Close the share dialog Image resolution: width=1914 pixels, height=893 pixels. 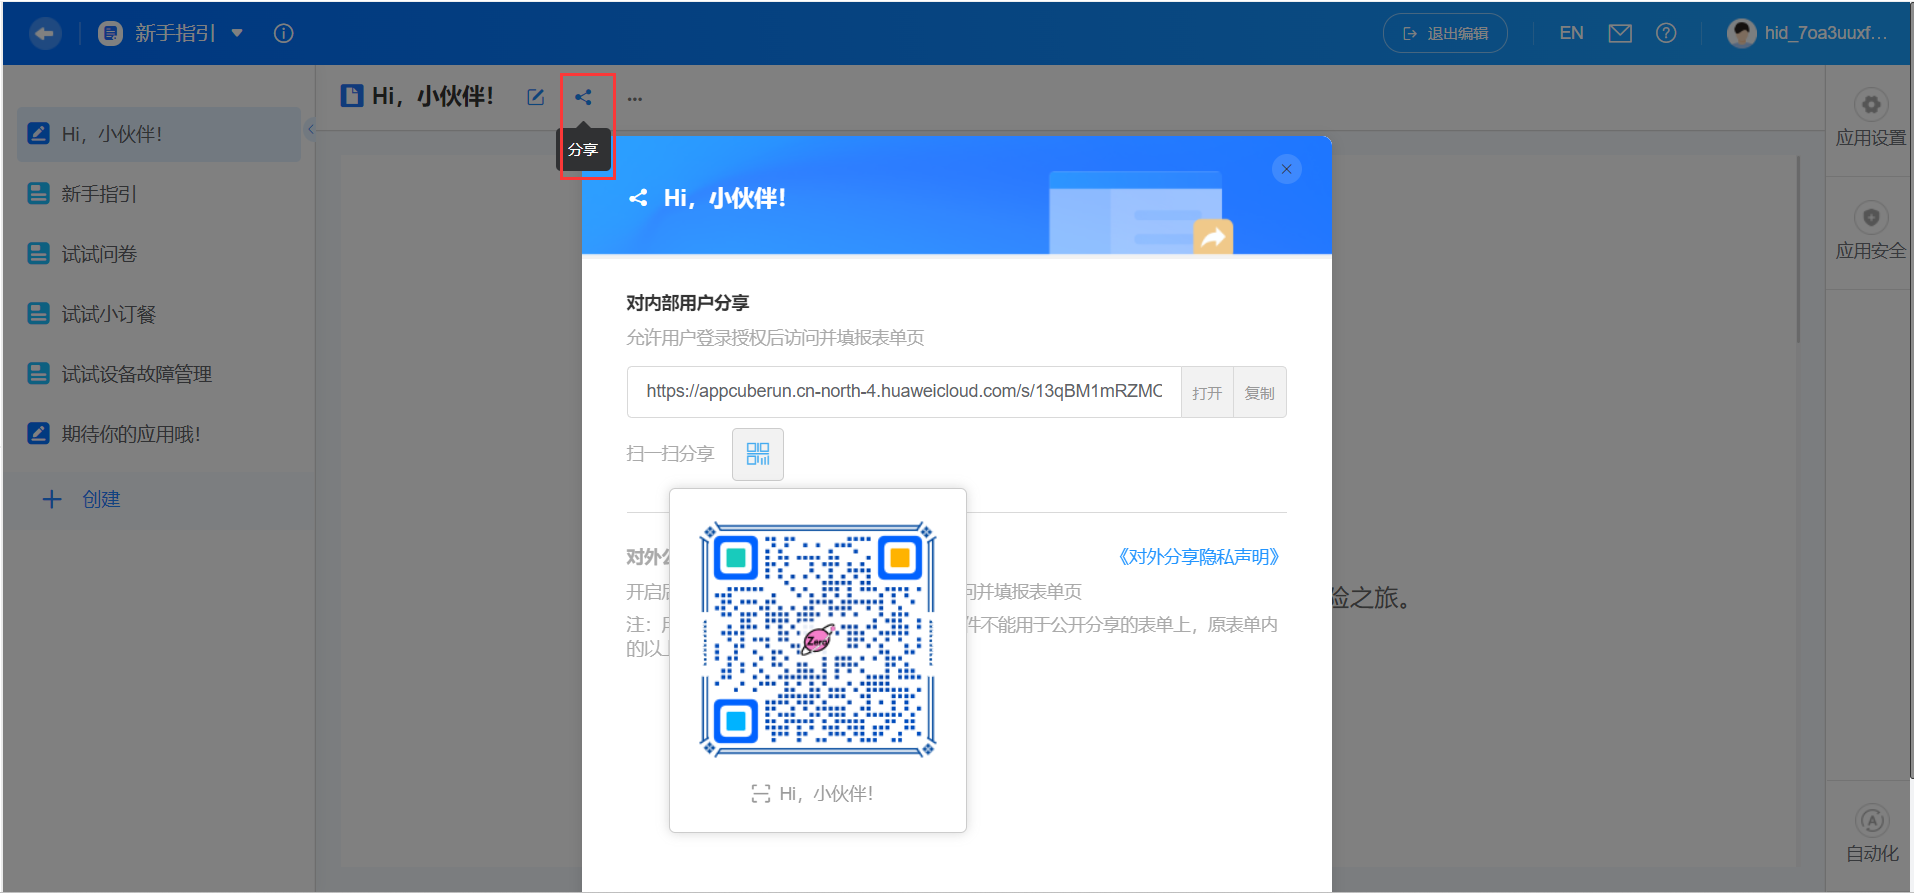click(1287, 169)
